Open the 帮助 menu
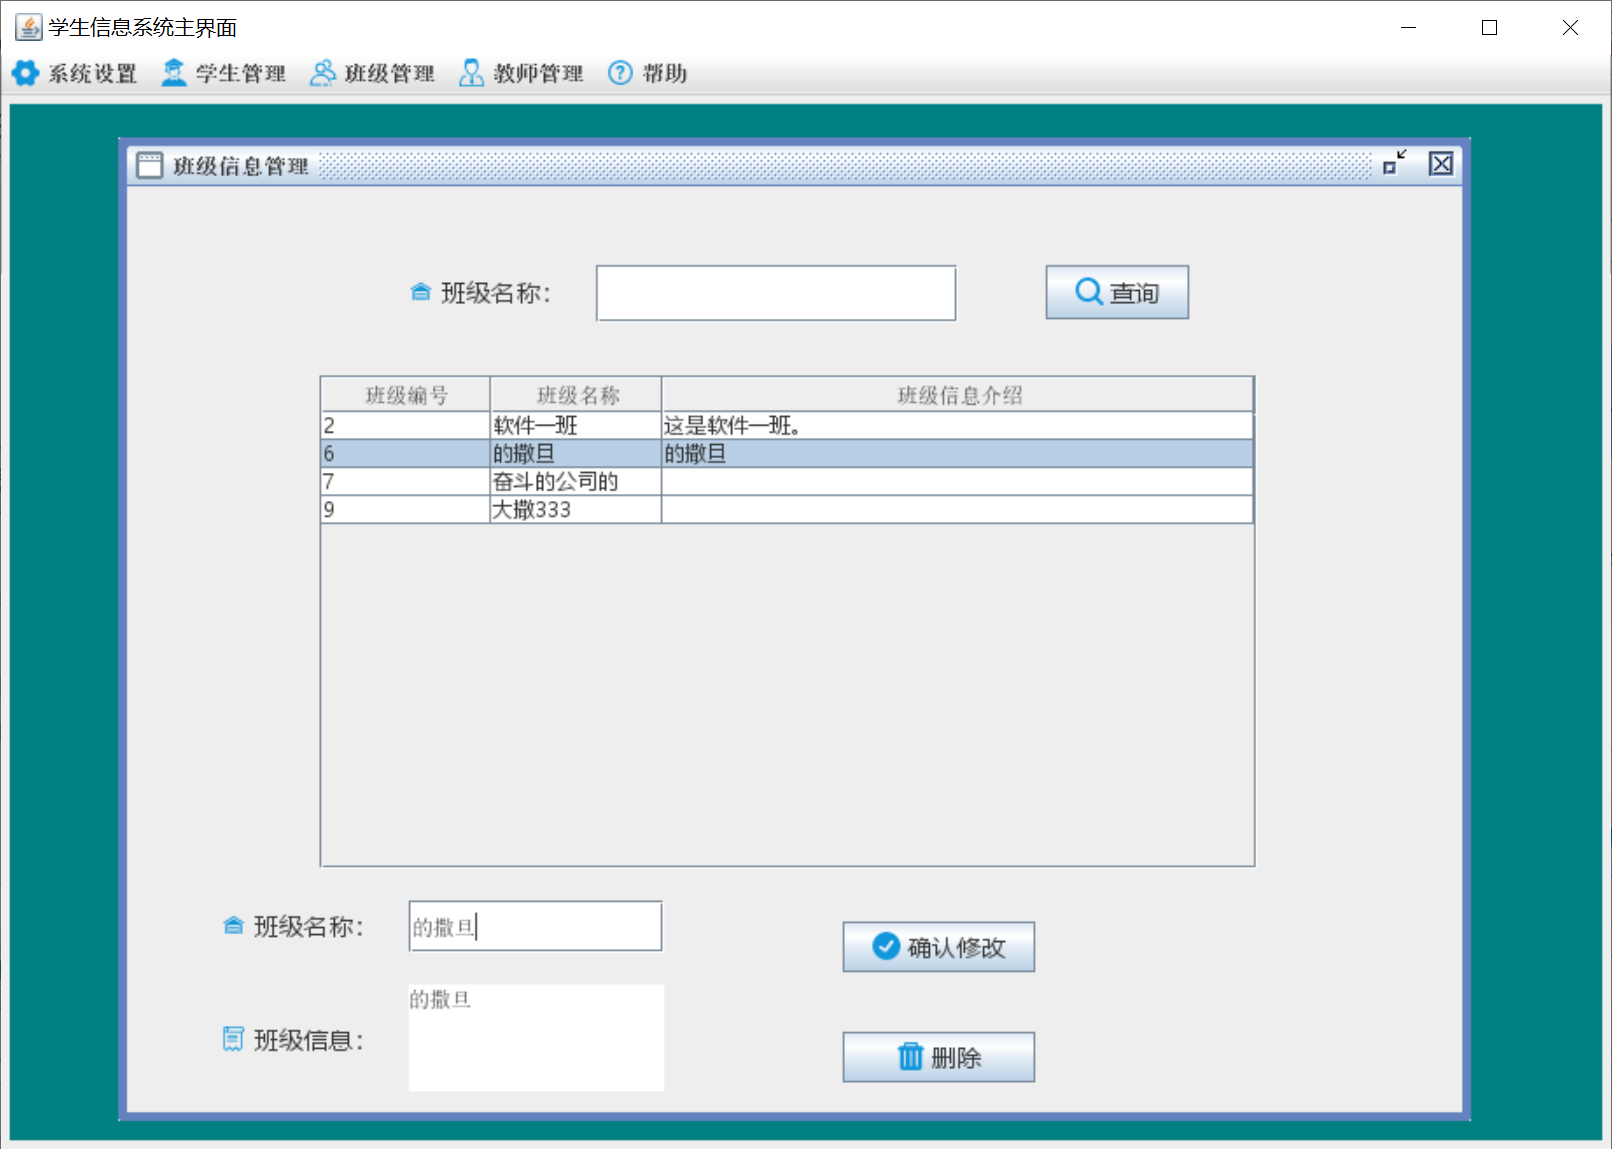Screen dimensions: 1612x1149 (x=647, y=73)
